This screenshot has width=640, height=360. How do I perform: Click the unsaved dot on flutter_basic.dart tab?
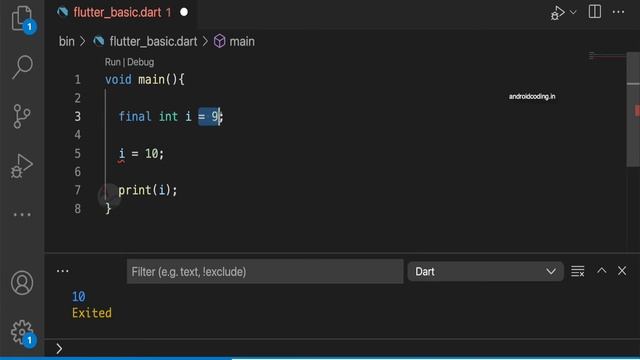click(x=184, y=12)
